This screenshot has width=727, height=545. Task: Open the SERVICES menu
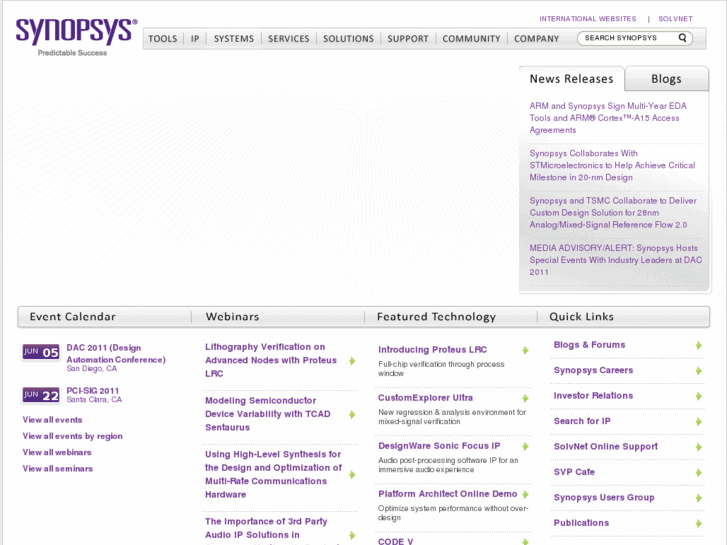coord(288,38)
